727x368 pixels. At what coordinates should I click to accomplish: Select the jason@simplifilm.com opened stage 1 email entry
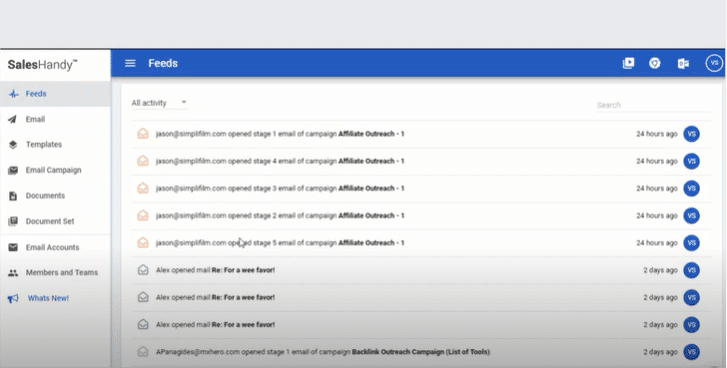421,134
